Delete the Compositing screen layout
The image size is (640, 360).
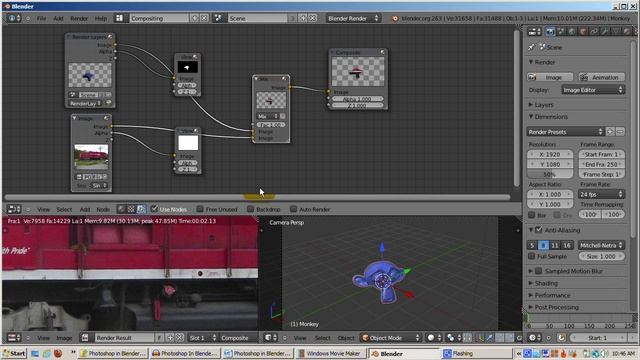(204, 18)
